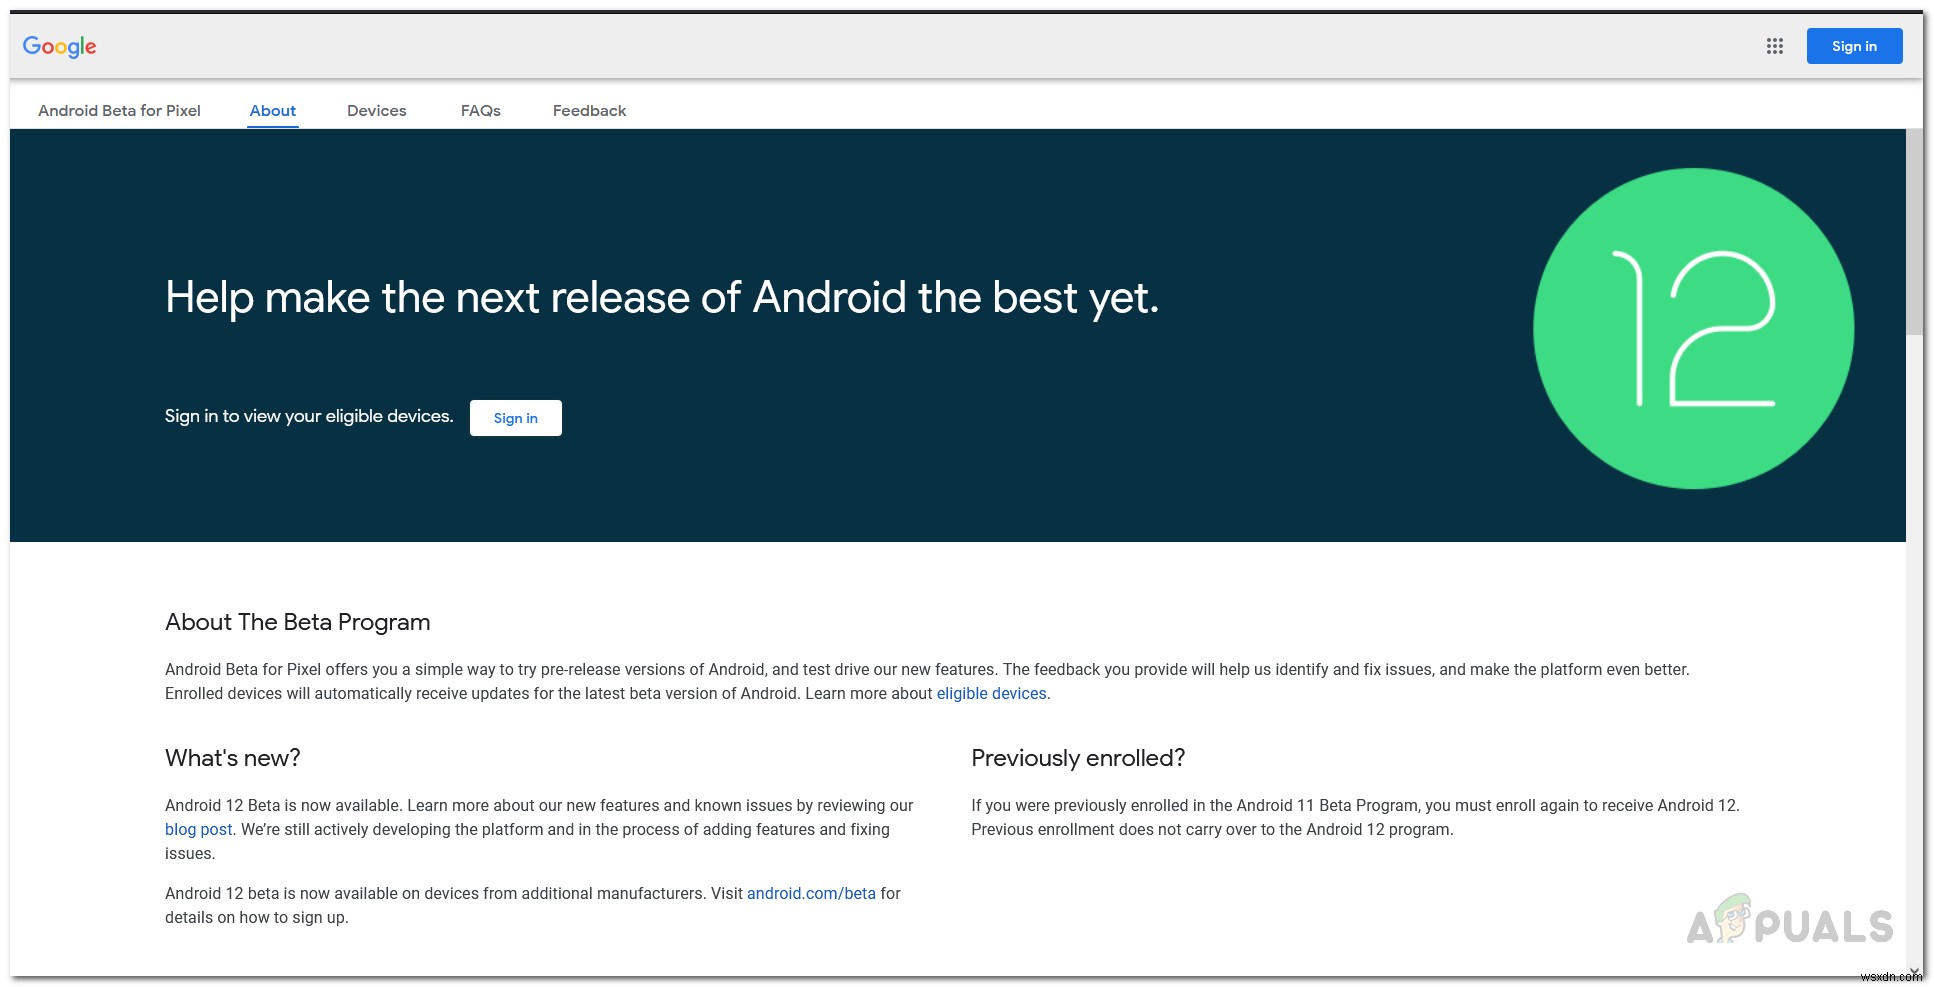Visit the android.com/beta link

click(811, 893)
